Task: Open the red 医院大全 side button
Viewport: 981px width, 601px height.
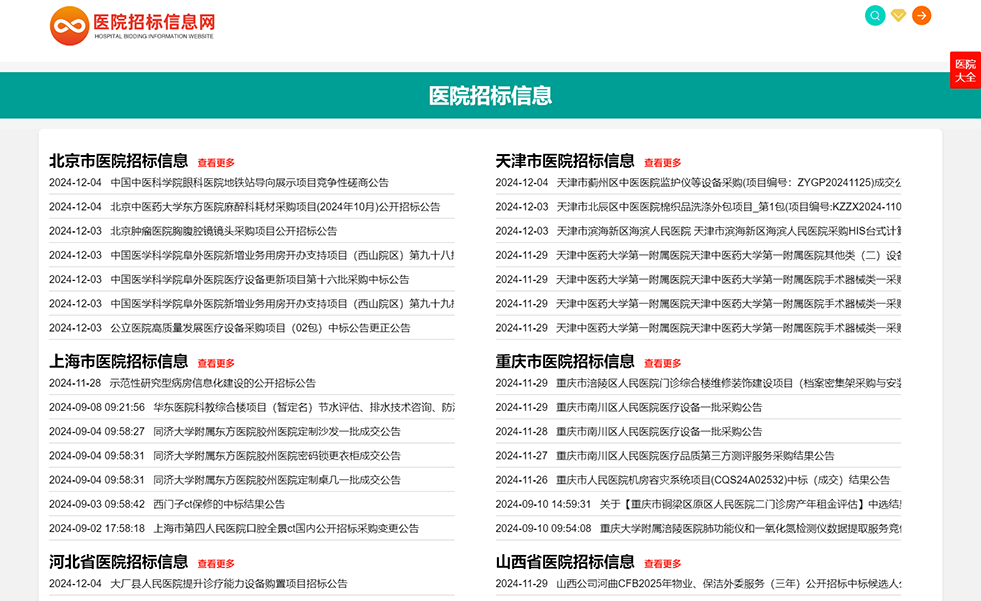Action: (965, 70)
